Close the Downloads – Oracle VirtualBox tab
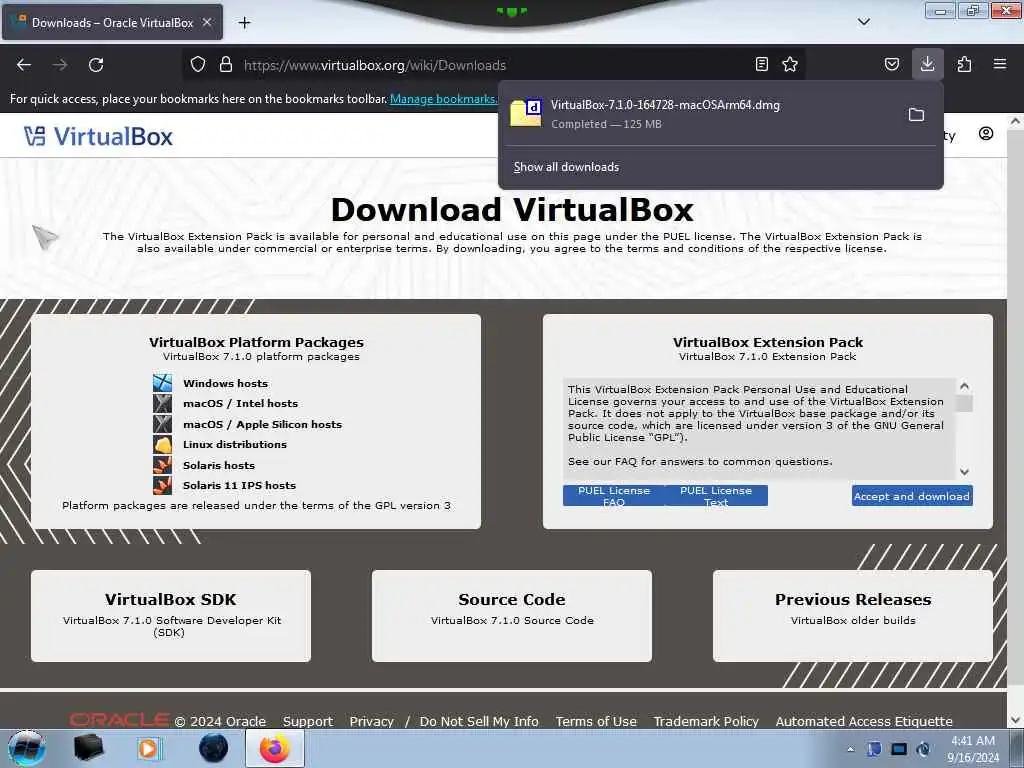1024x768 pixels. (207, 22)
